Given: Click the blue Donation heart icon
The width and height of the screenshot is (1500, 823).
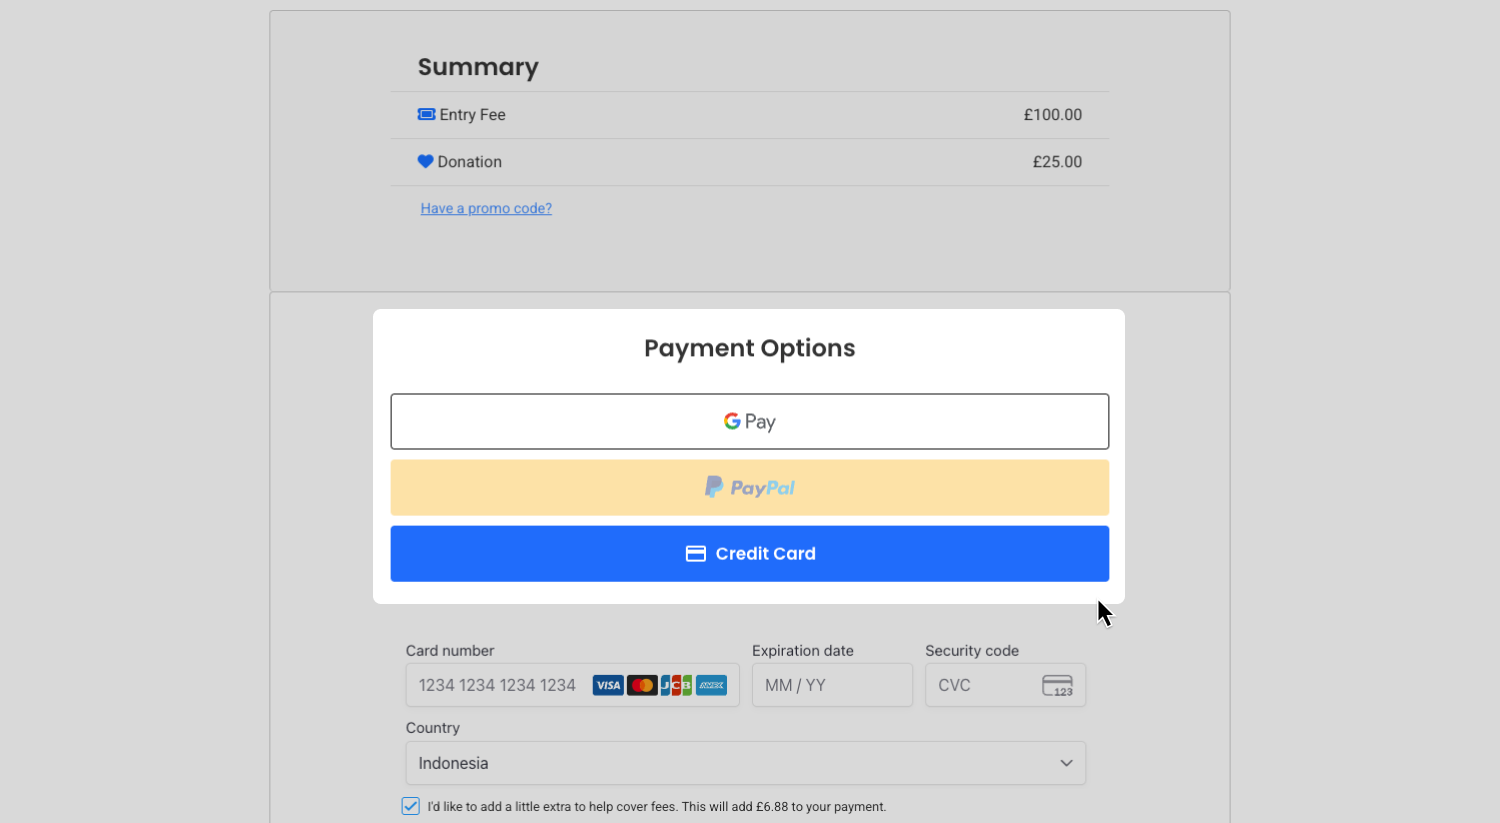Looking at the screenshot, I should coord(425,161).
